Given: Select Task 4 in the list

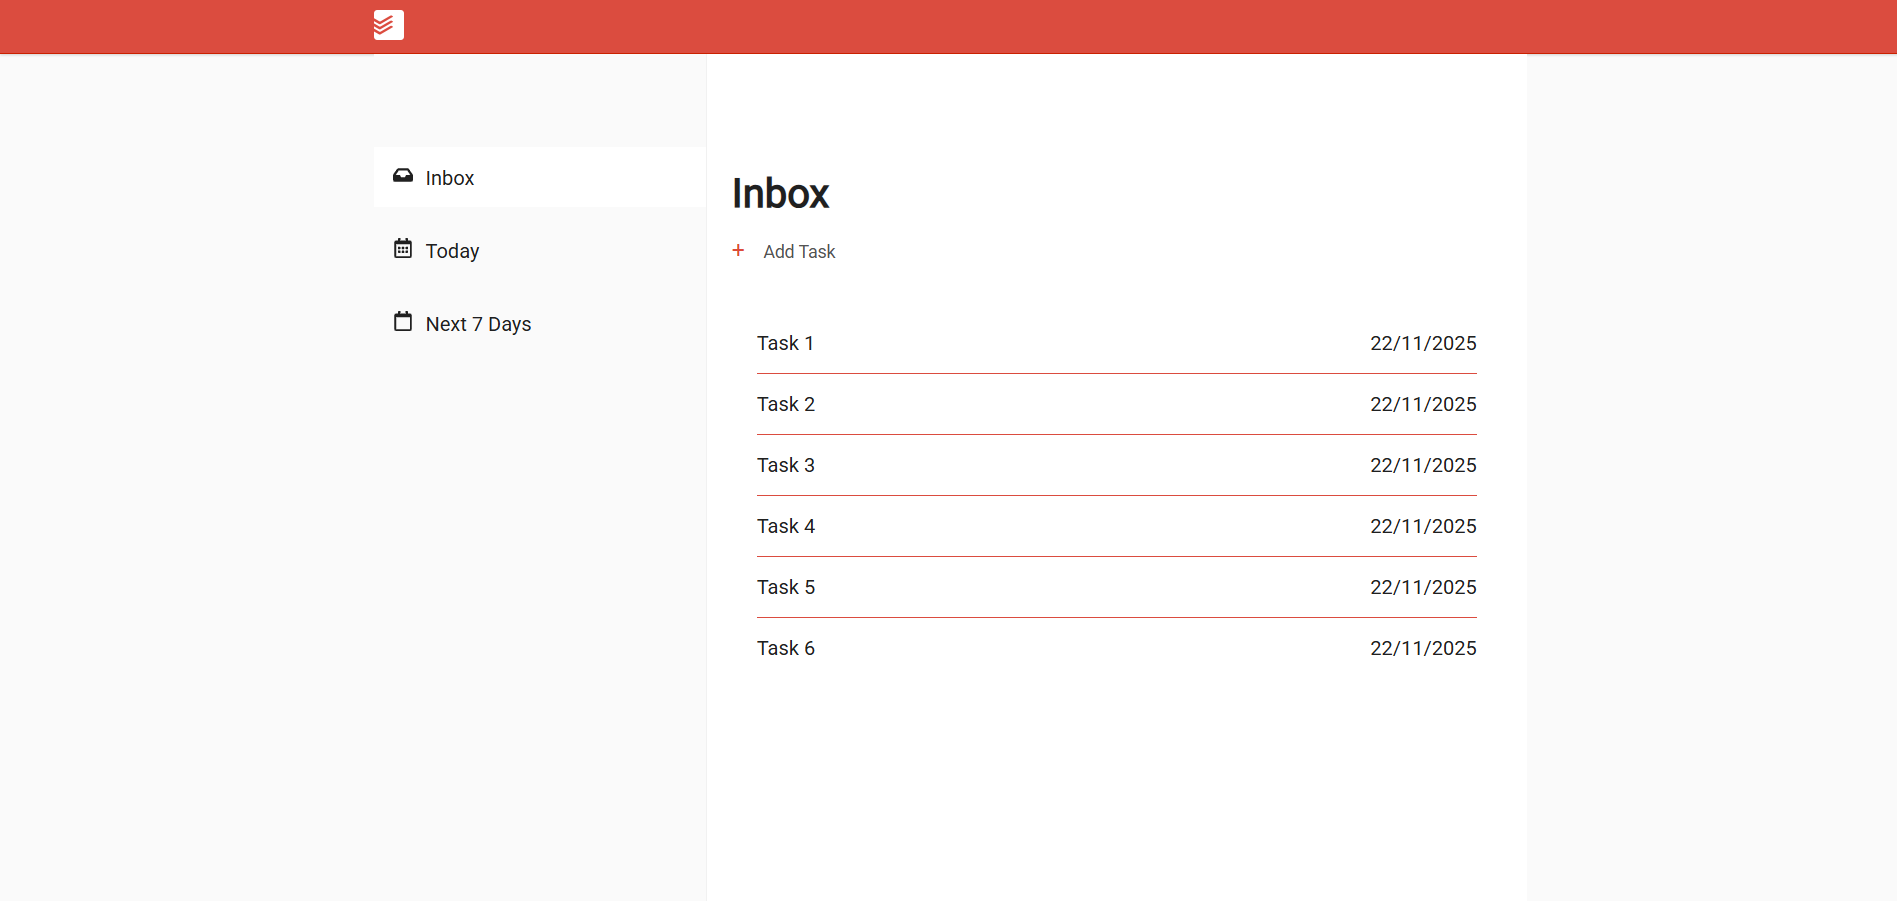Looking at the screenshot, I should 786,526.
